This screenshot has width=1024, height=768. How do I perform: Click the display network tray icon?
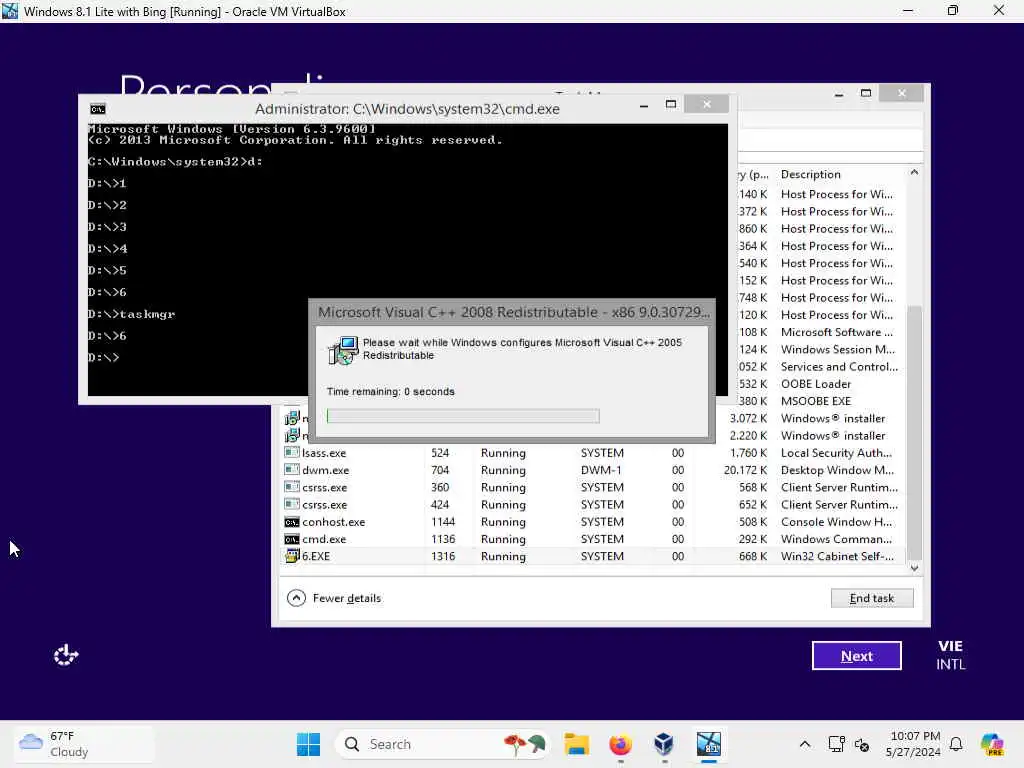[837, 744]
